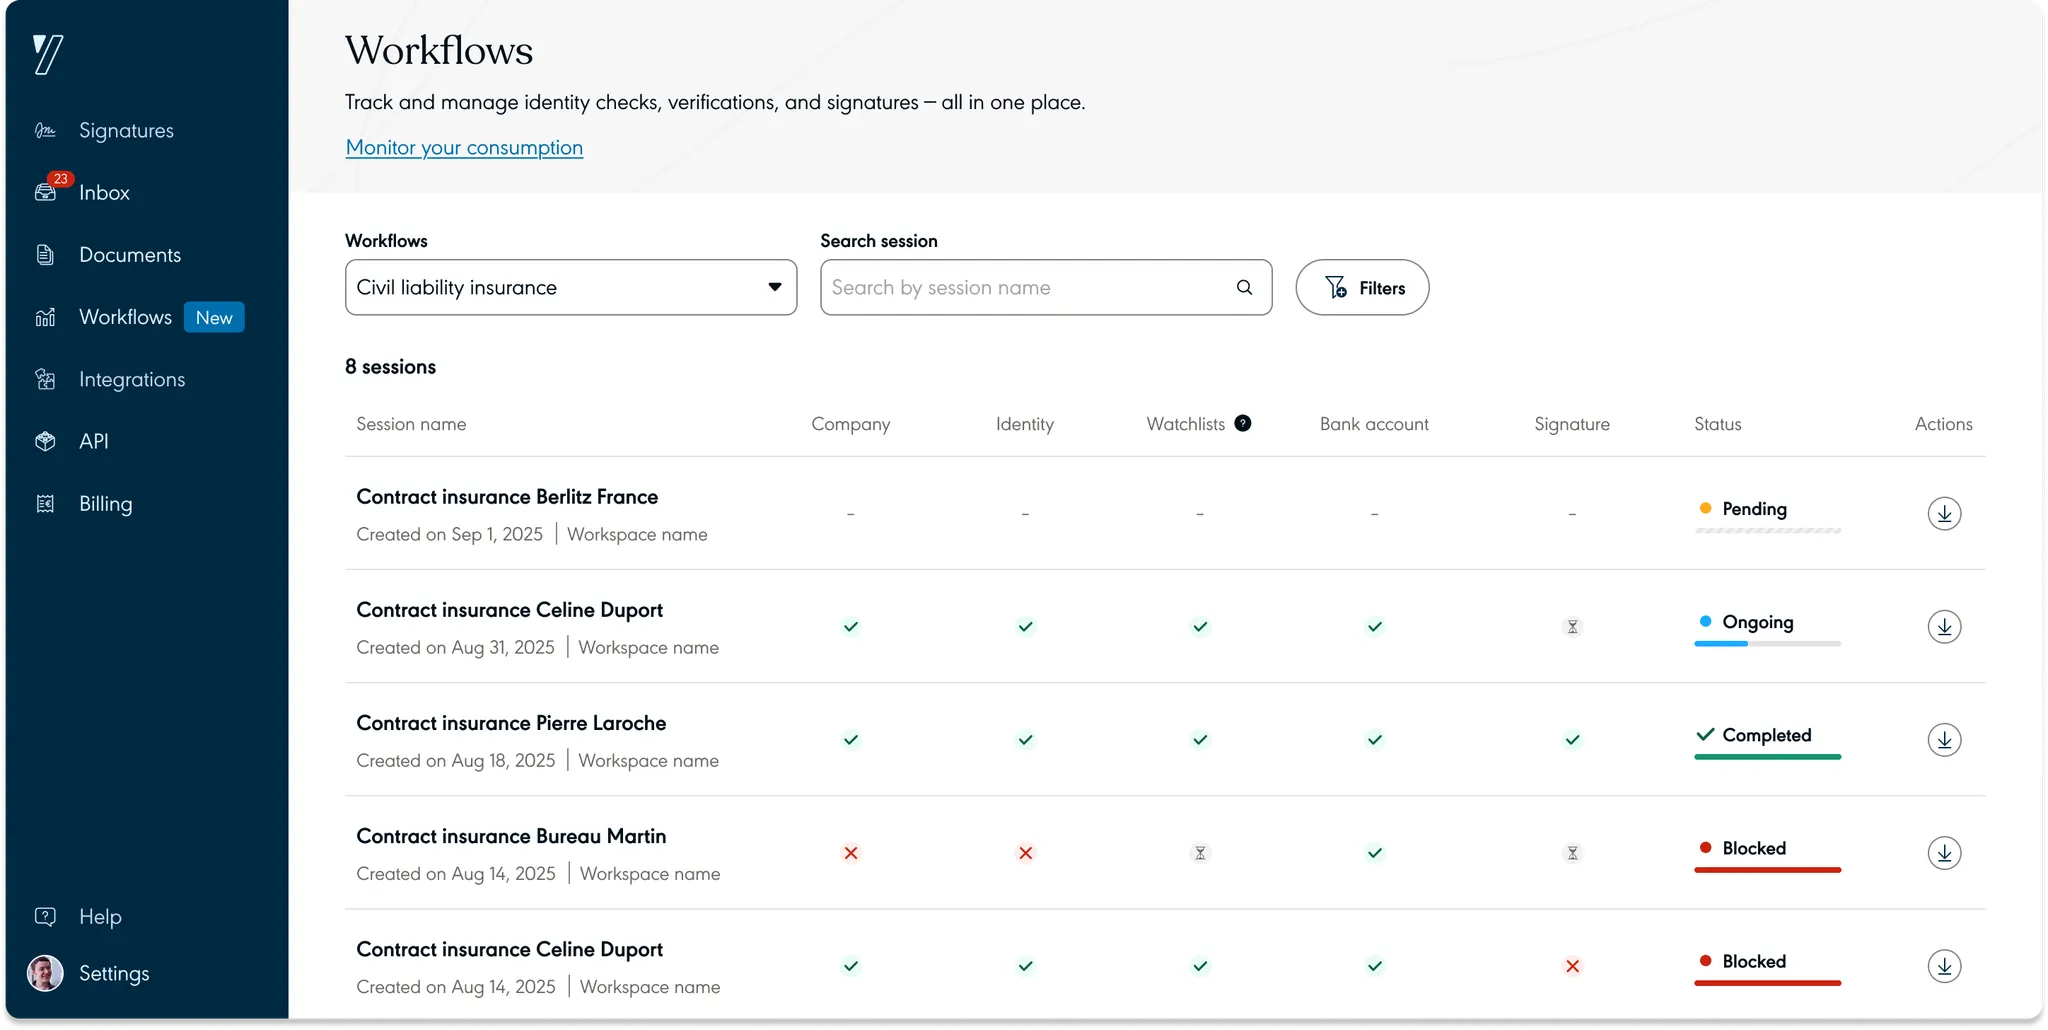Click the Ongoing status progress bar
This screenshot has height=1030, width=2048.
coord(1768,644)
